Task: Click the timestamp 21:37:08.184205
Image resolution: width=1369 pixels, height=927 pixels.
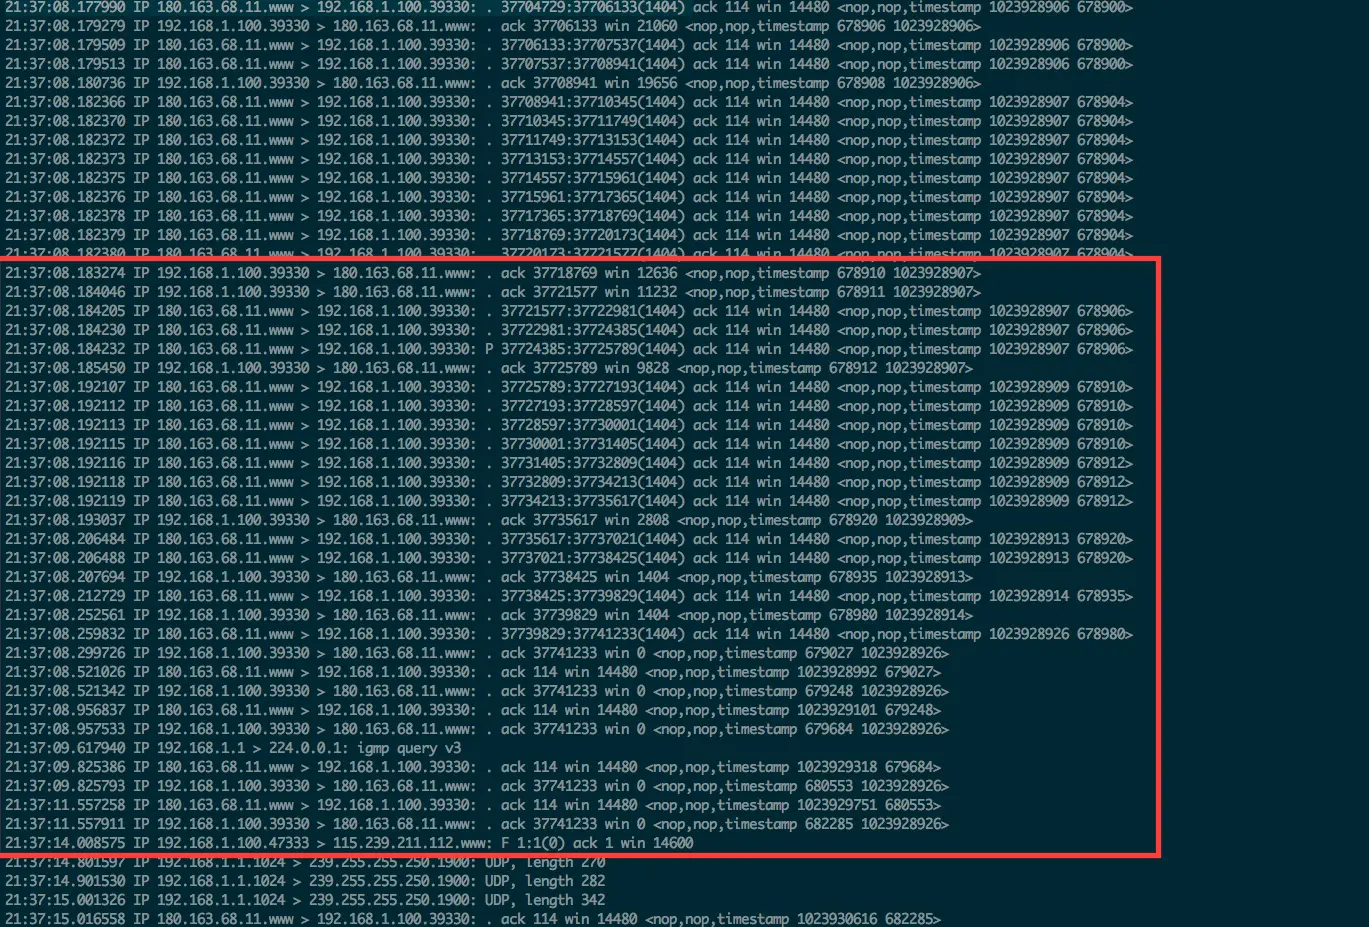Action: (x=65, y=311)
